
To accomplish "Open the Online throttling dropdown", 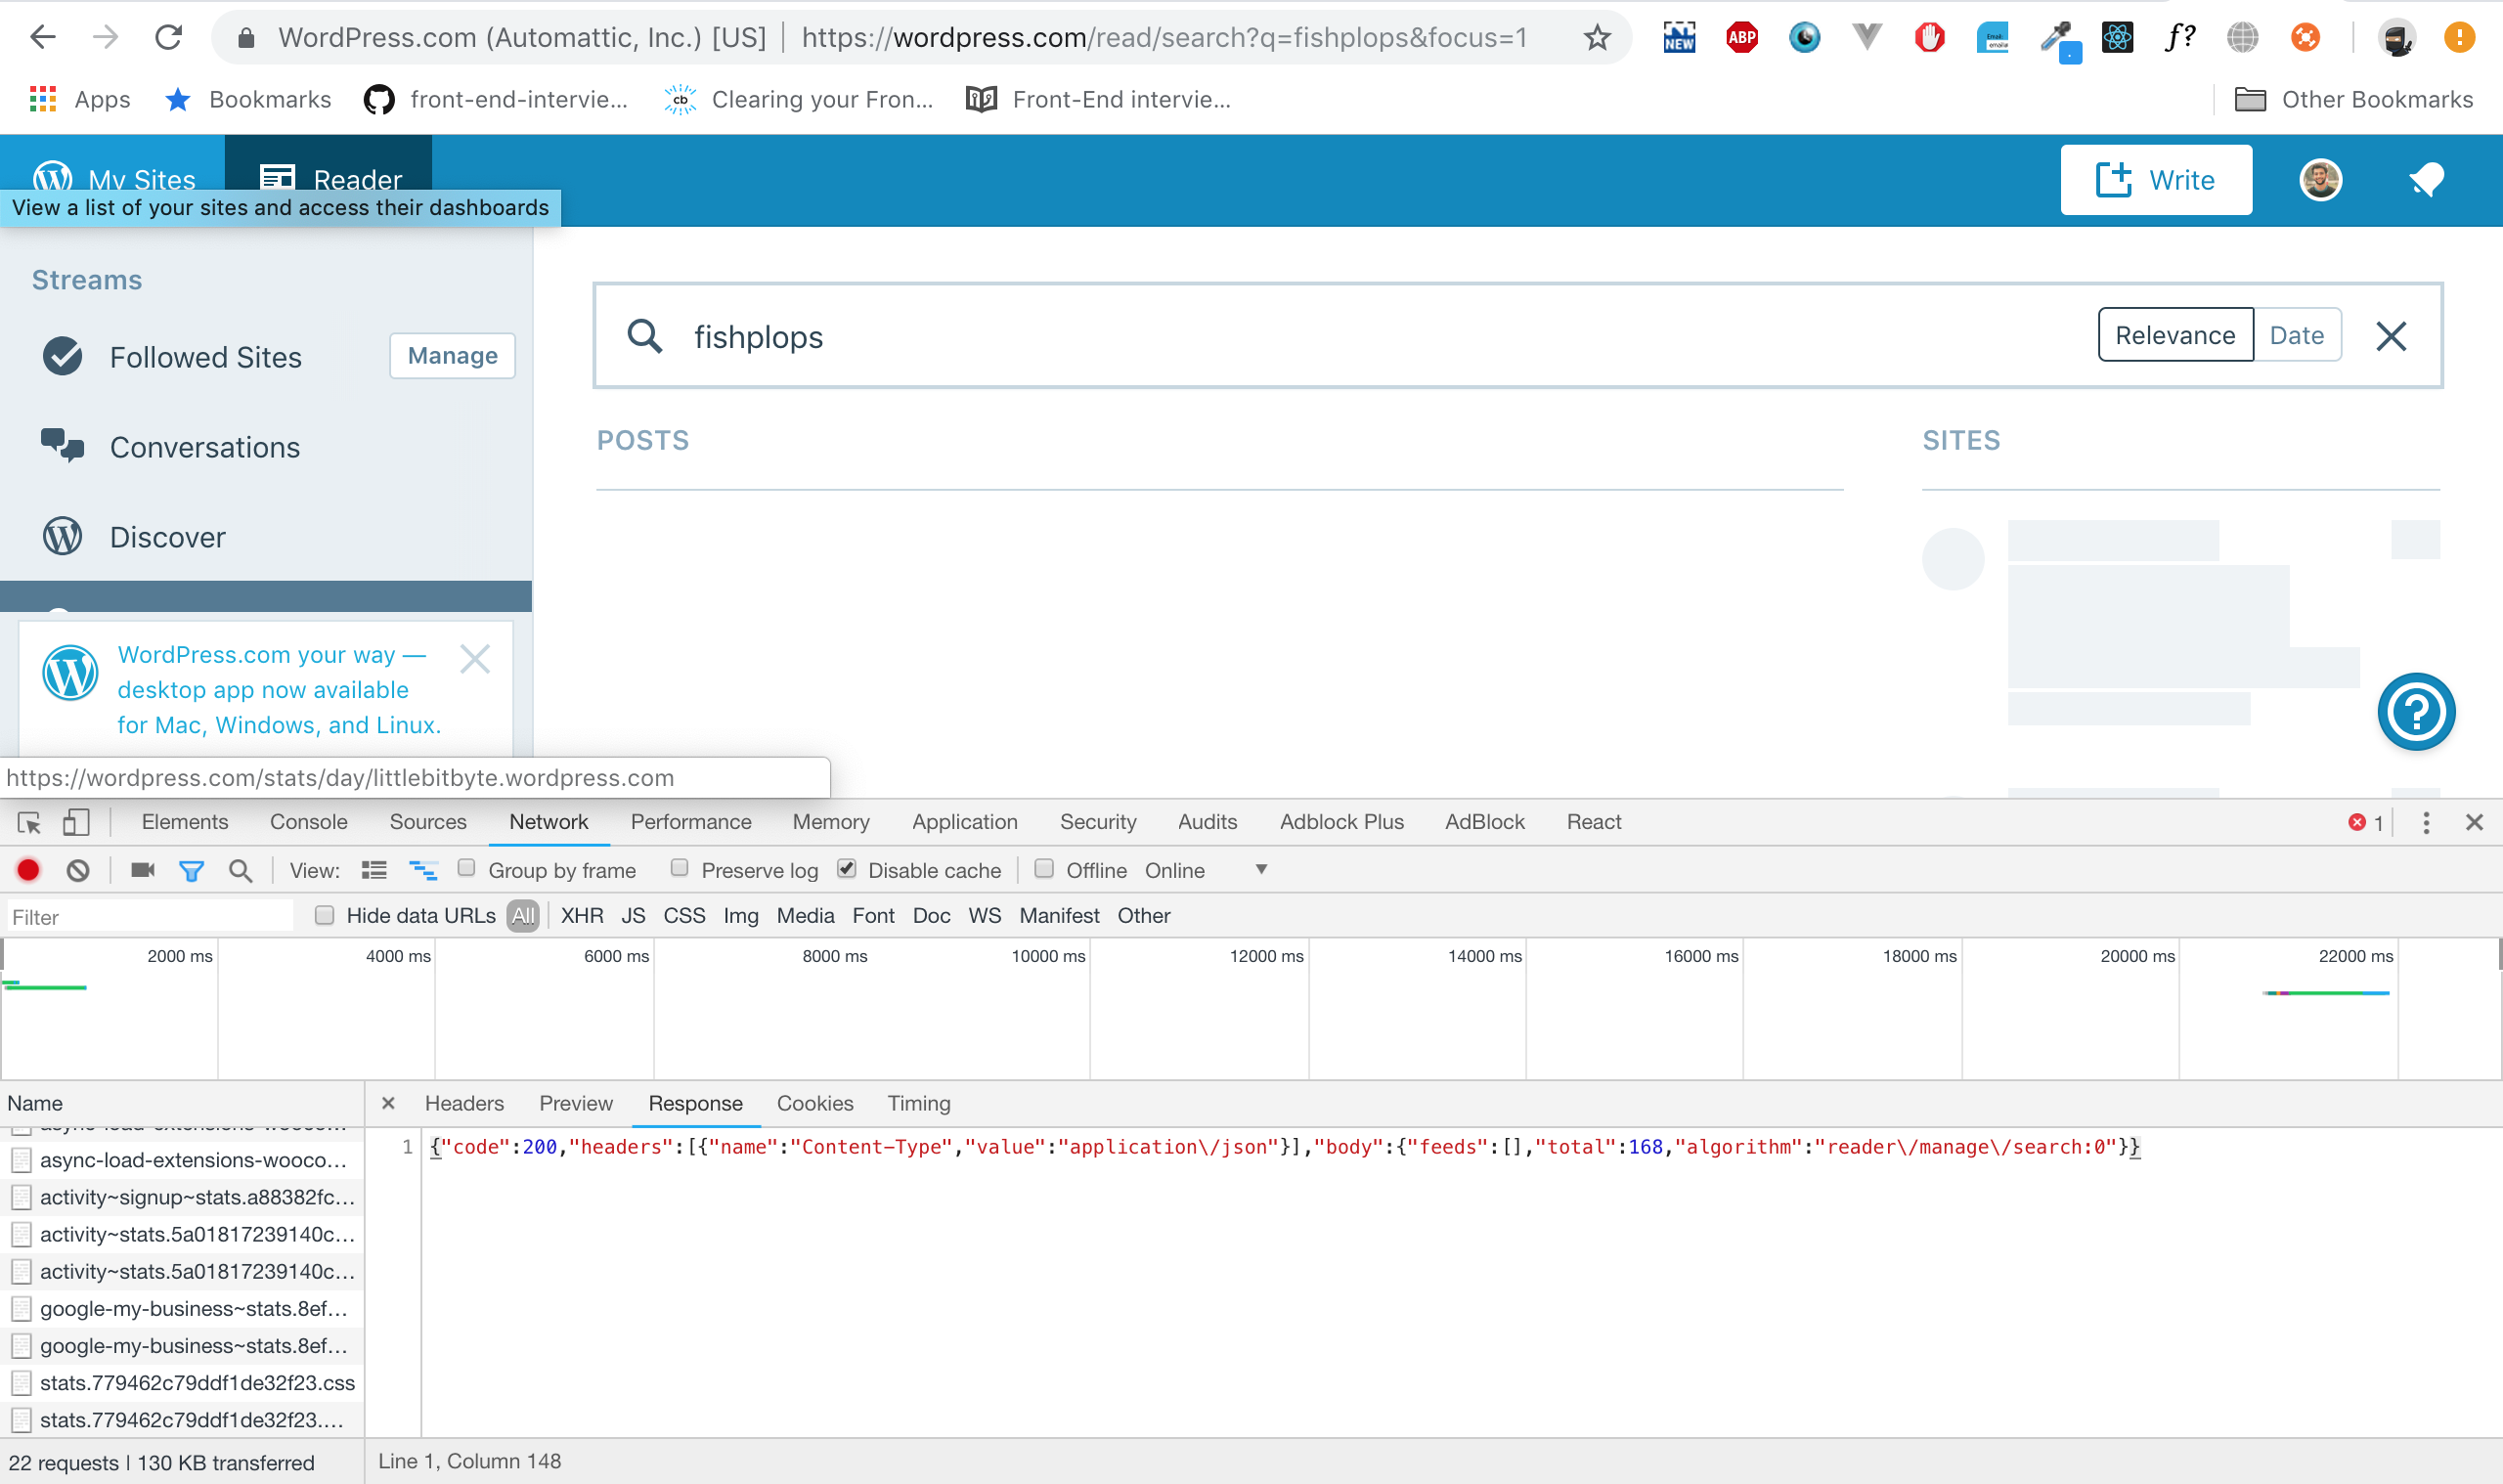I will coord(1206,870).
